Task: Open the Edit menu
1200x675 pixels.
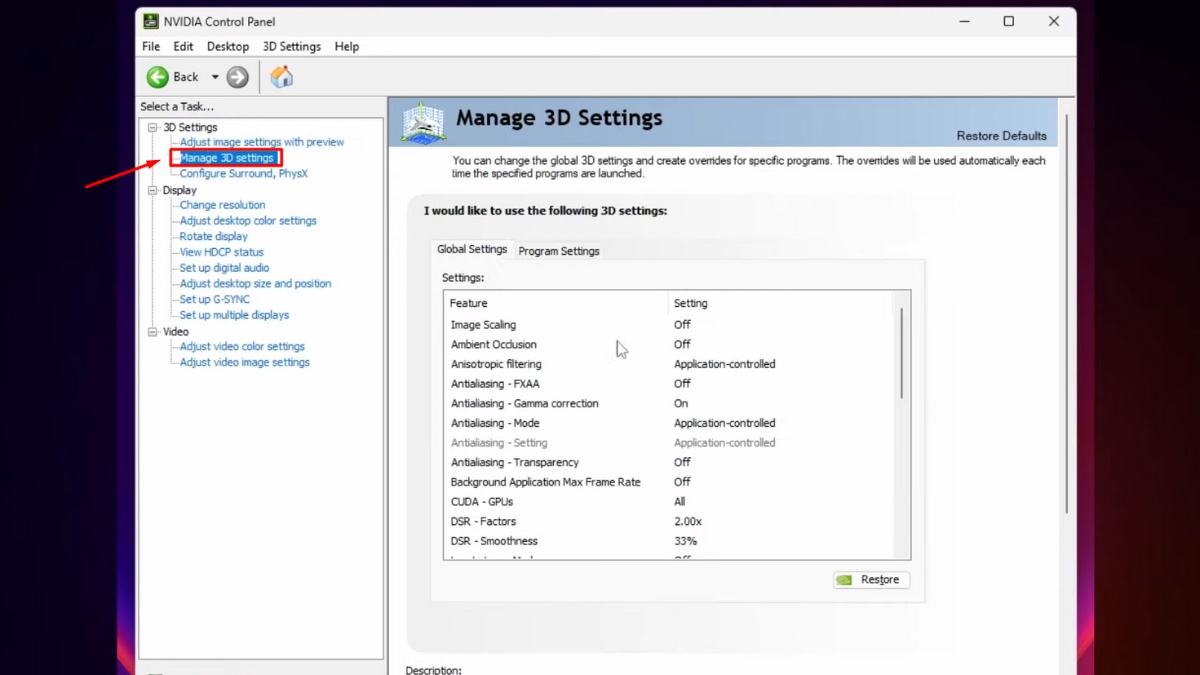Action: 183,46
